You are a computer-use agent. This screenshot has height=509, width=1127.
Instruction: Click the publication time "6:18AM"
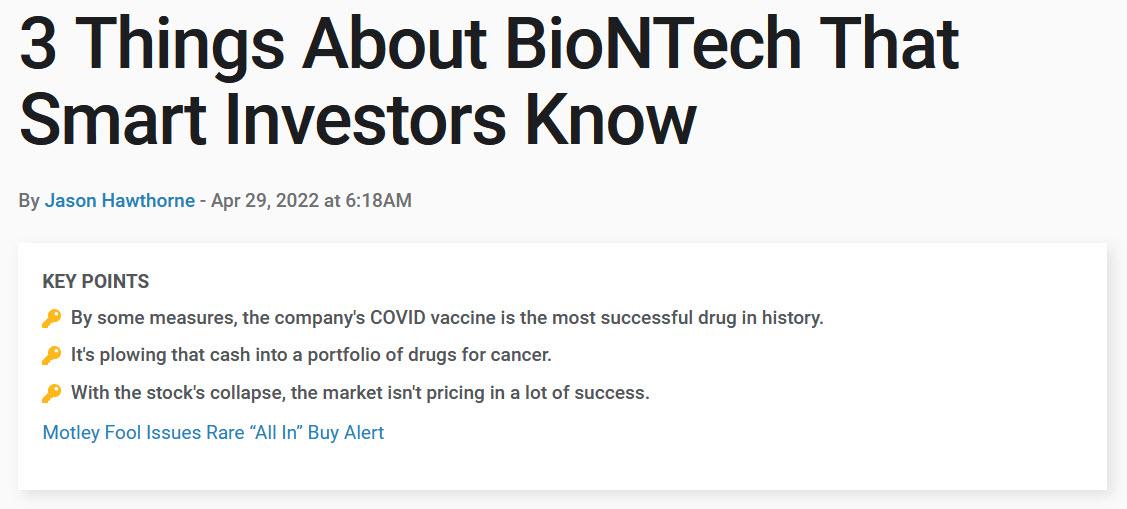pyautogui.click(x=378, y=201)
